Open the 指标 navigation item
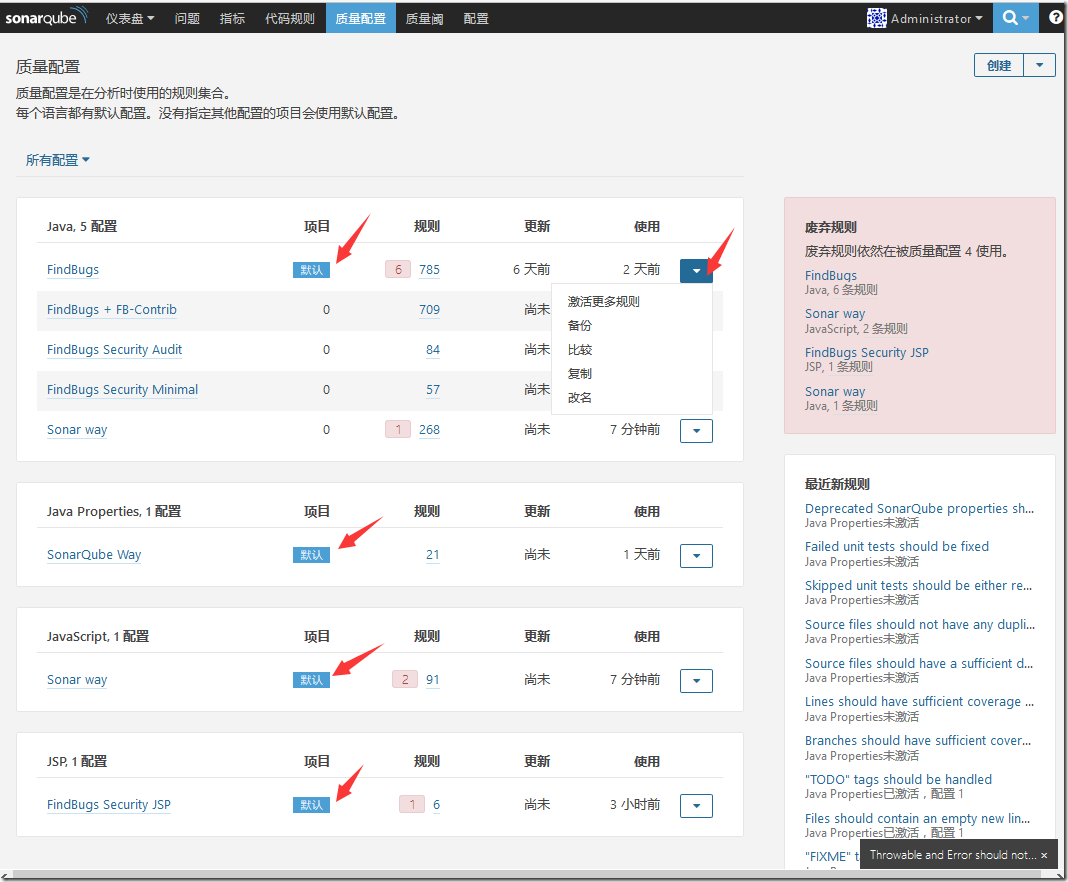 click(x=232, y=18)
